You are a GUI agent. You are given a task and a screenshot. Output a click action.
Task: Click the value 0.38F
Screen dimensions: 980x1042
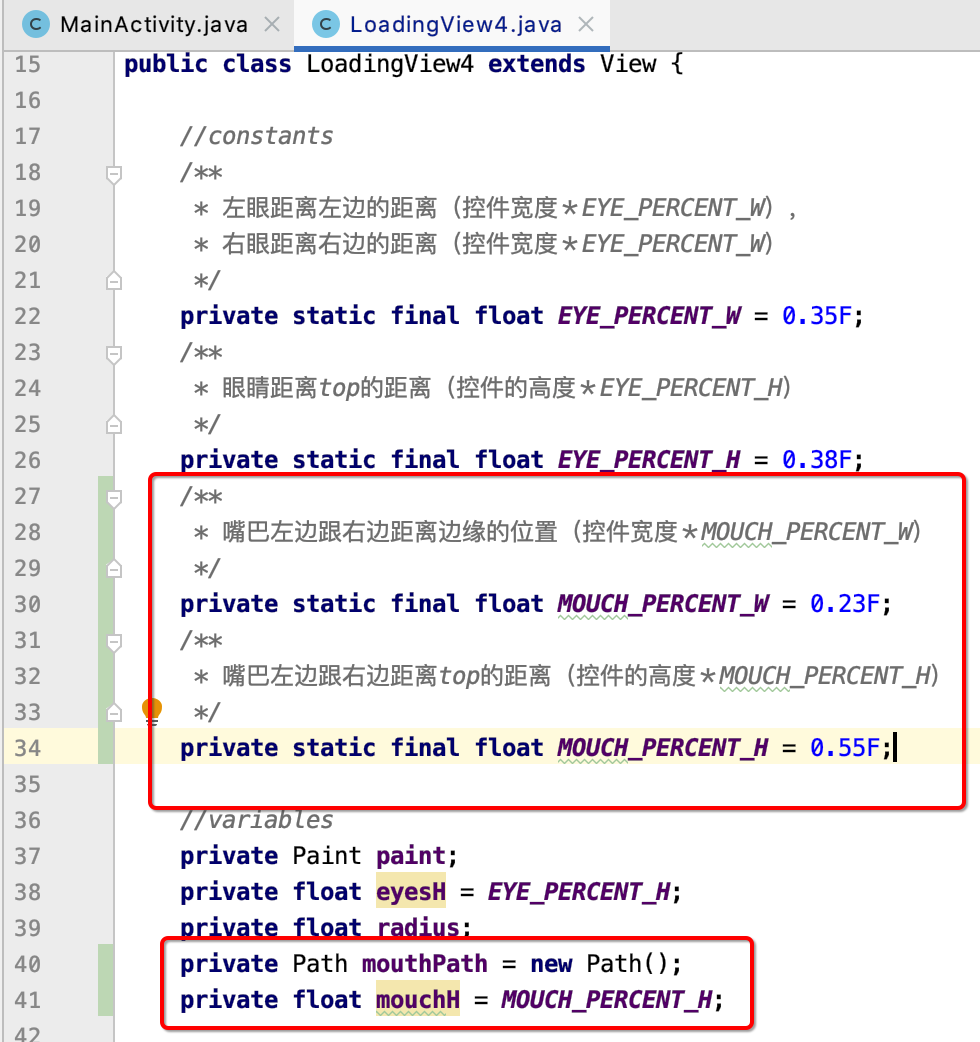tap(817, 460)
